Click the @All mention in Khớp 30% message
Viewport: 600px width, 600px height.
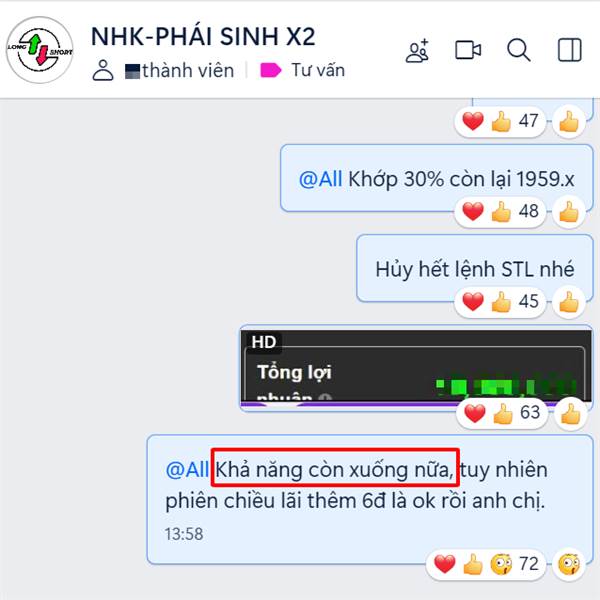click(x=320, y=179)
